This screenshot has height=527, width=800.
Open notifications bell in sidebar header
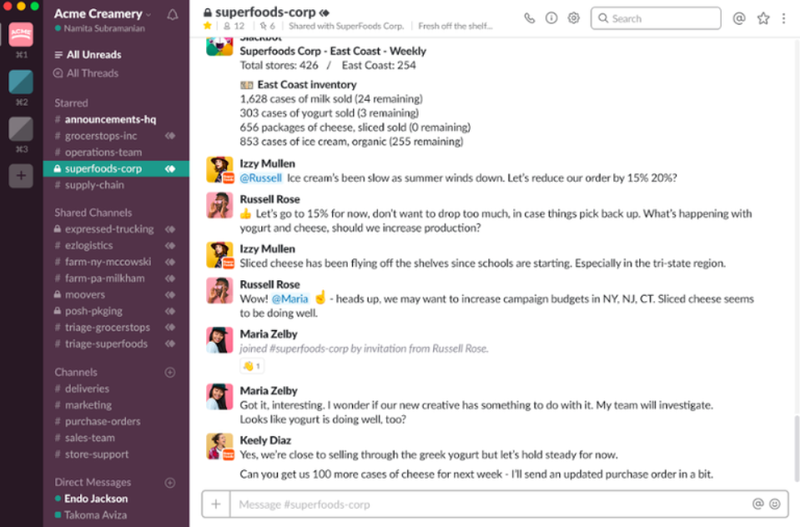(172, 15)
